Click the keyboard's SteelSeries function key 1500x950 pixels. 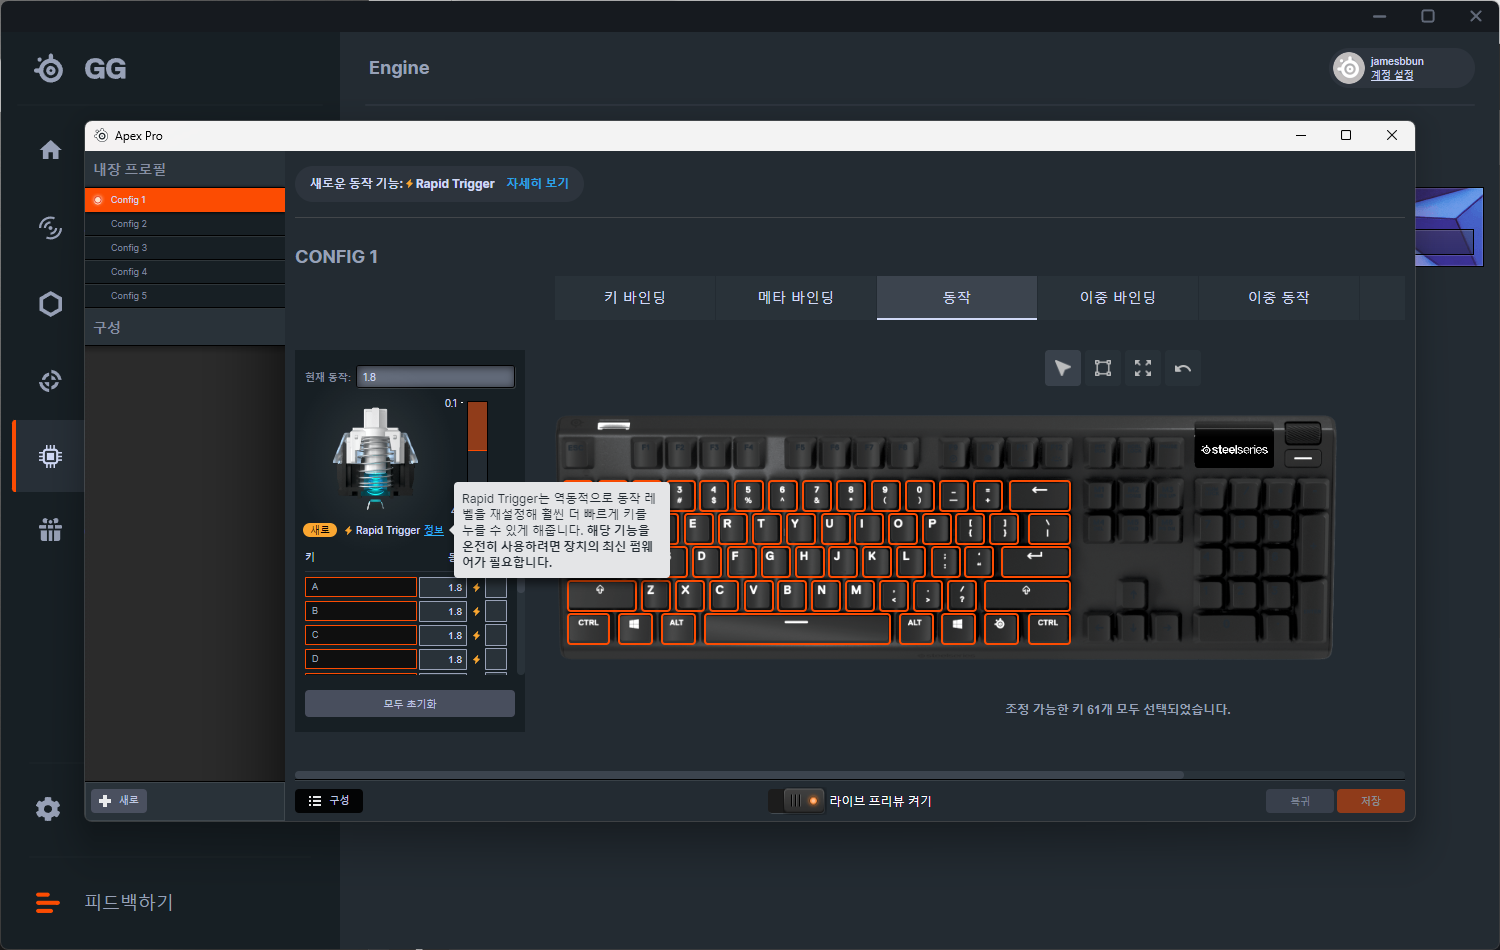tap(1000, 628)
